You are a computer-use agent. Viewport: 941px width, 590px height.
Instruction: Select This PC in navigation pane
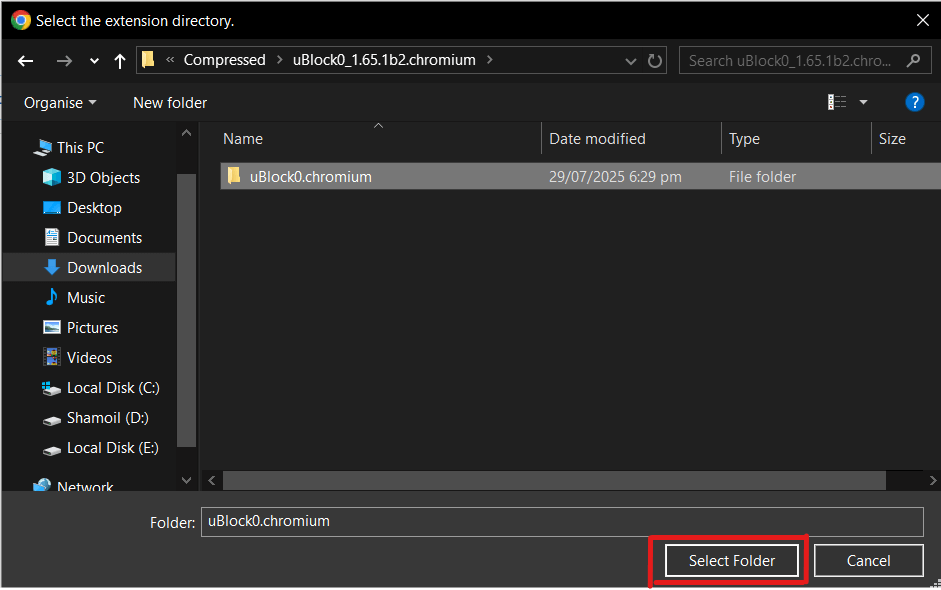tap(80, 148)
